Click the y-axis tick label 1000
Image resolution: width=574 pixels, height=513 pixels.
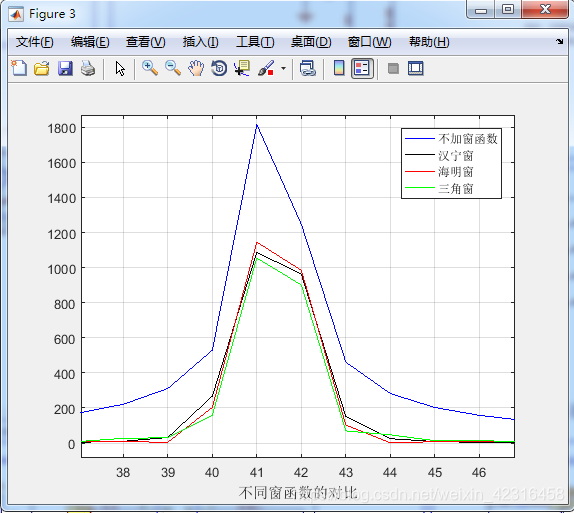coord(62,269)
